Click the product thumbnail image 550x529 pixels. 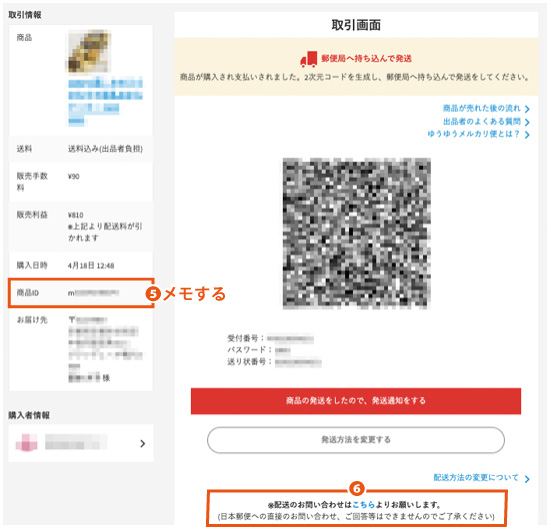click(x=88, y=51)
